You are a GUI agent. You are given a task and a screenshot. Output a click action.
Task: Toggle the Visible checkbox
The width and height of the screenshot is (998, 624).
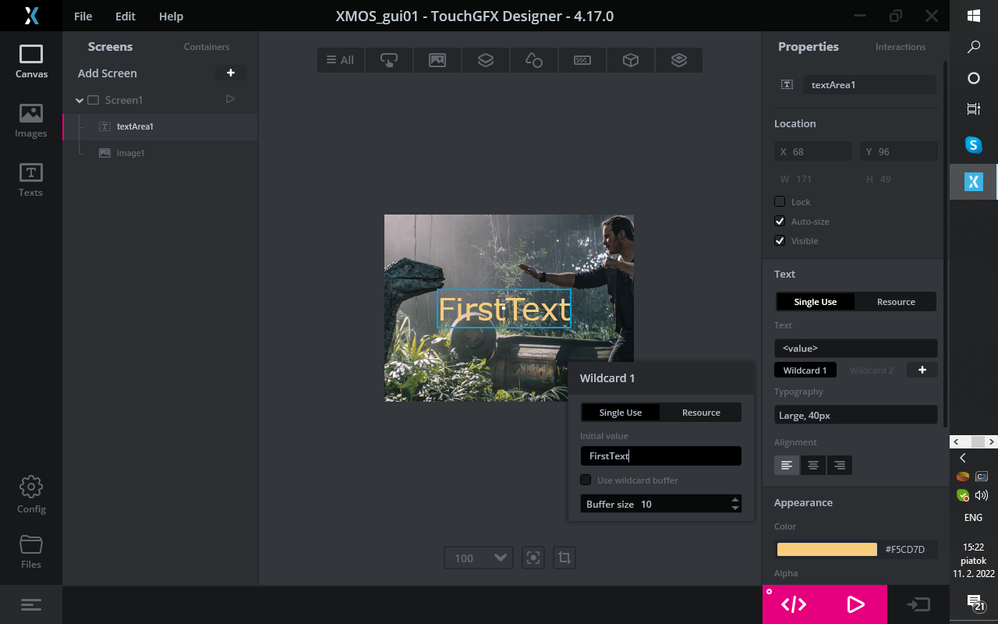pos(780,241)
